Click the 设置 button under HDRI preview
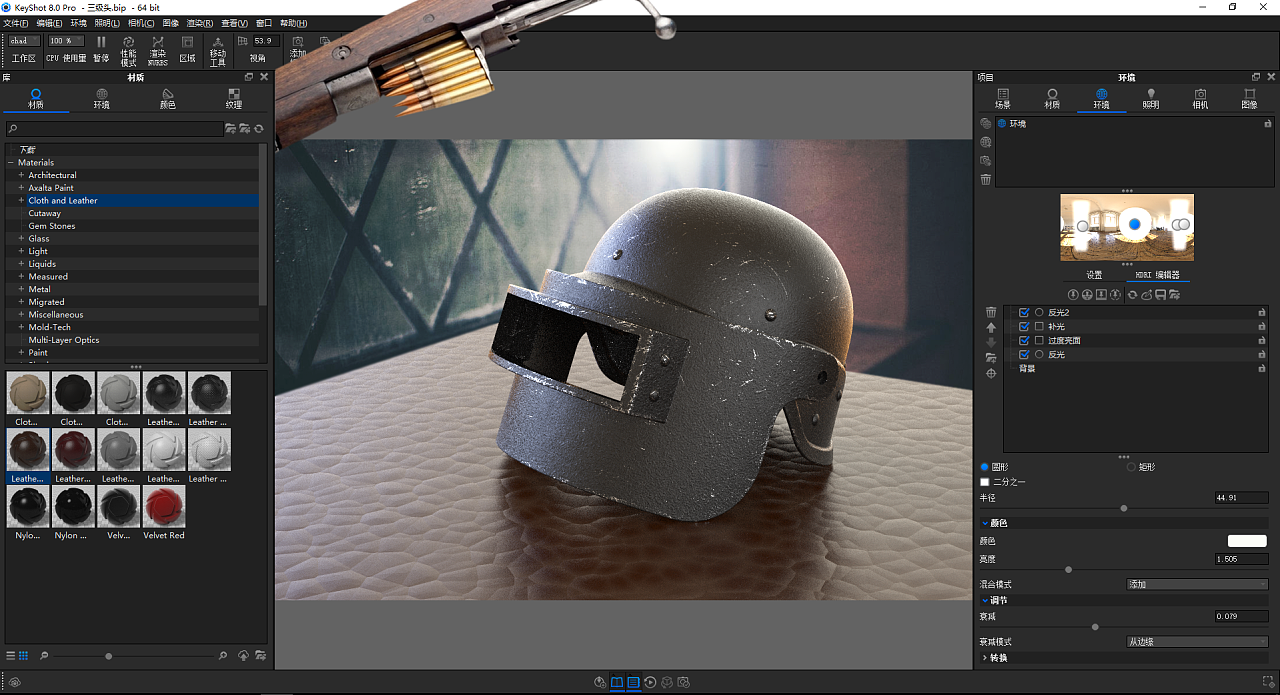This screenshot has height=695, width=1280. point(1093,273)
